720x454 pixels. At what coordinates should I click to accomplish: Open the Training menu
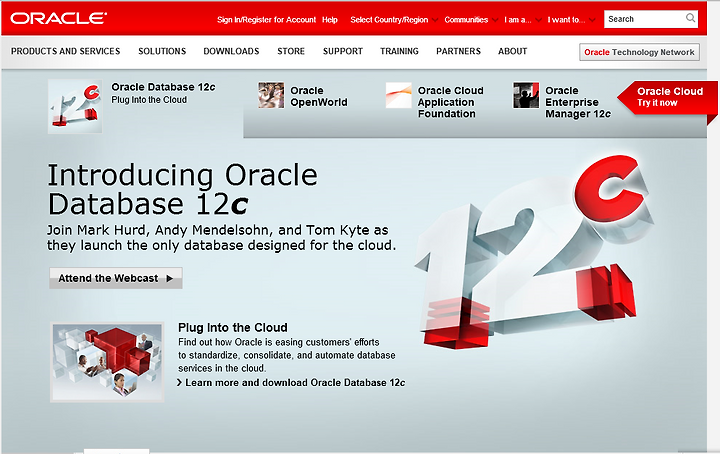399,51
